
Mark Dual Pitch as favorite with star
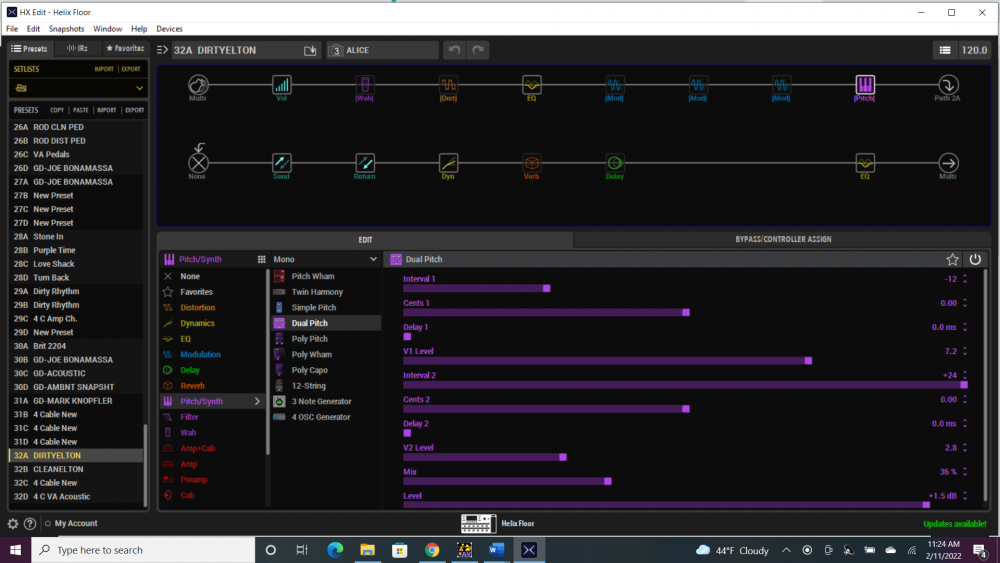[x=953, y=259]
